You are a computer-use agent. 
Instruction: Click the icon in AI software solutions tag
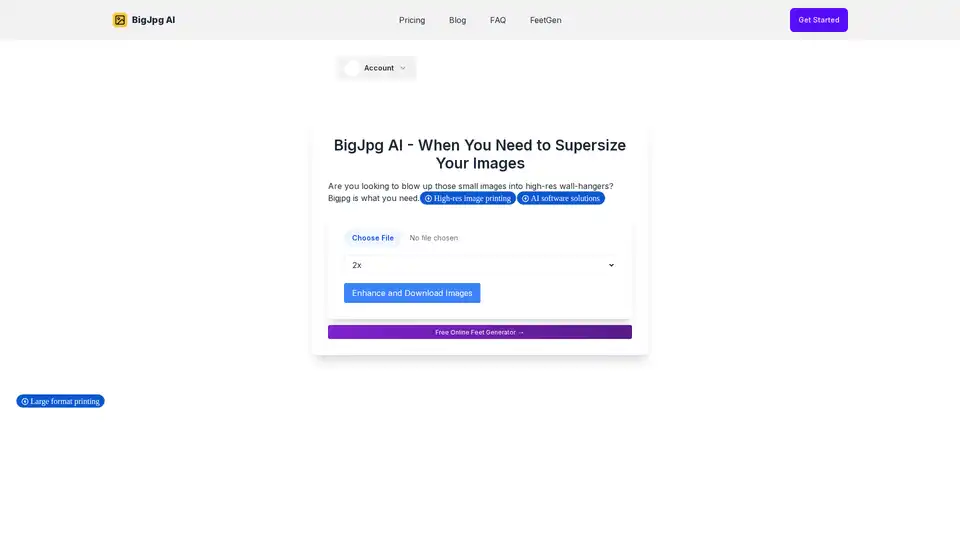pos(525,199)
